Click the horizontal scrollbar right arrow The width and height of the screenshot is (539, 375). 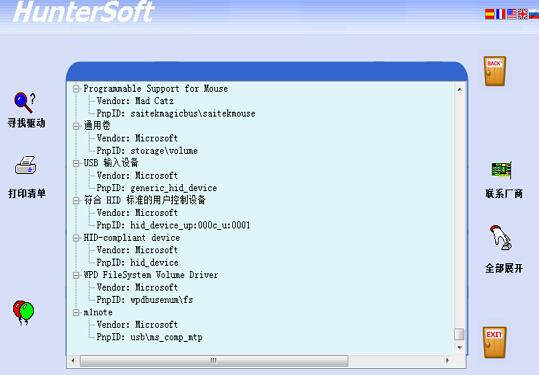pyautogui.click(x=447, y=361)
